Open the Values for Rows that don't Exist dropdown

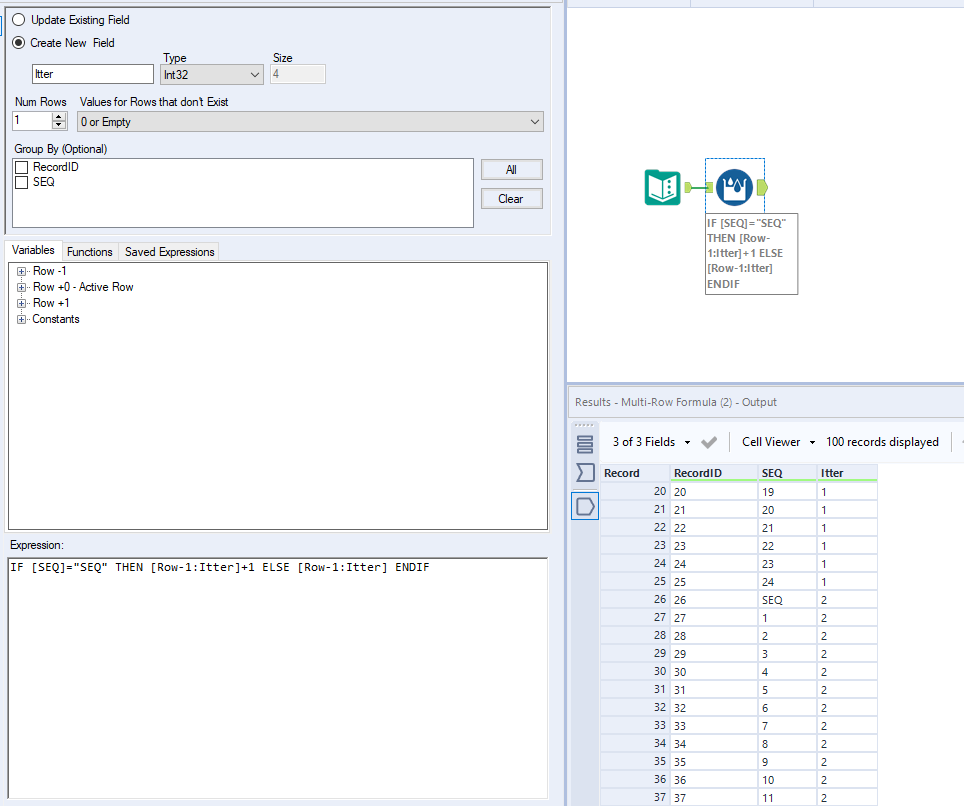[310, 122]
